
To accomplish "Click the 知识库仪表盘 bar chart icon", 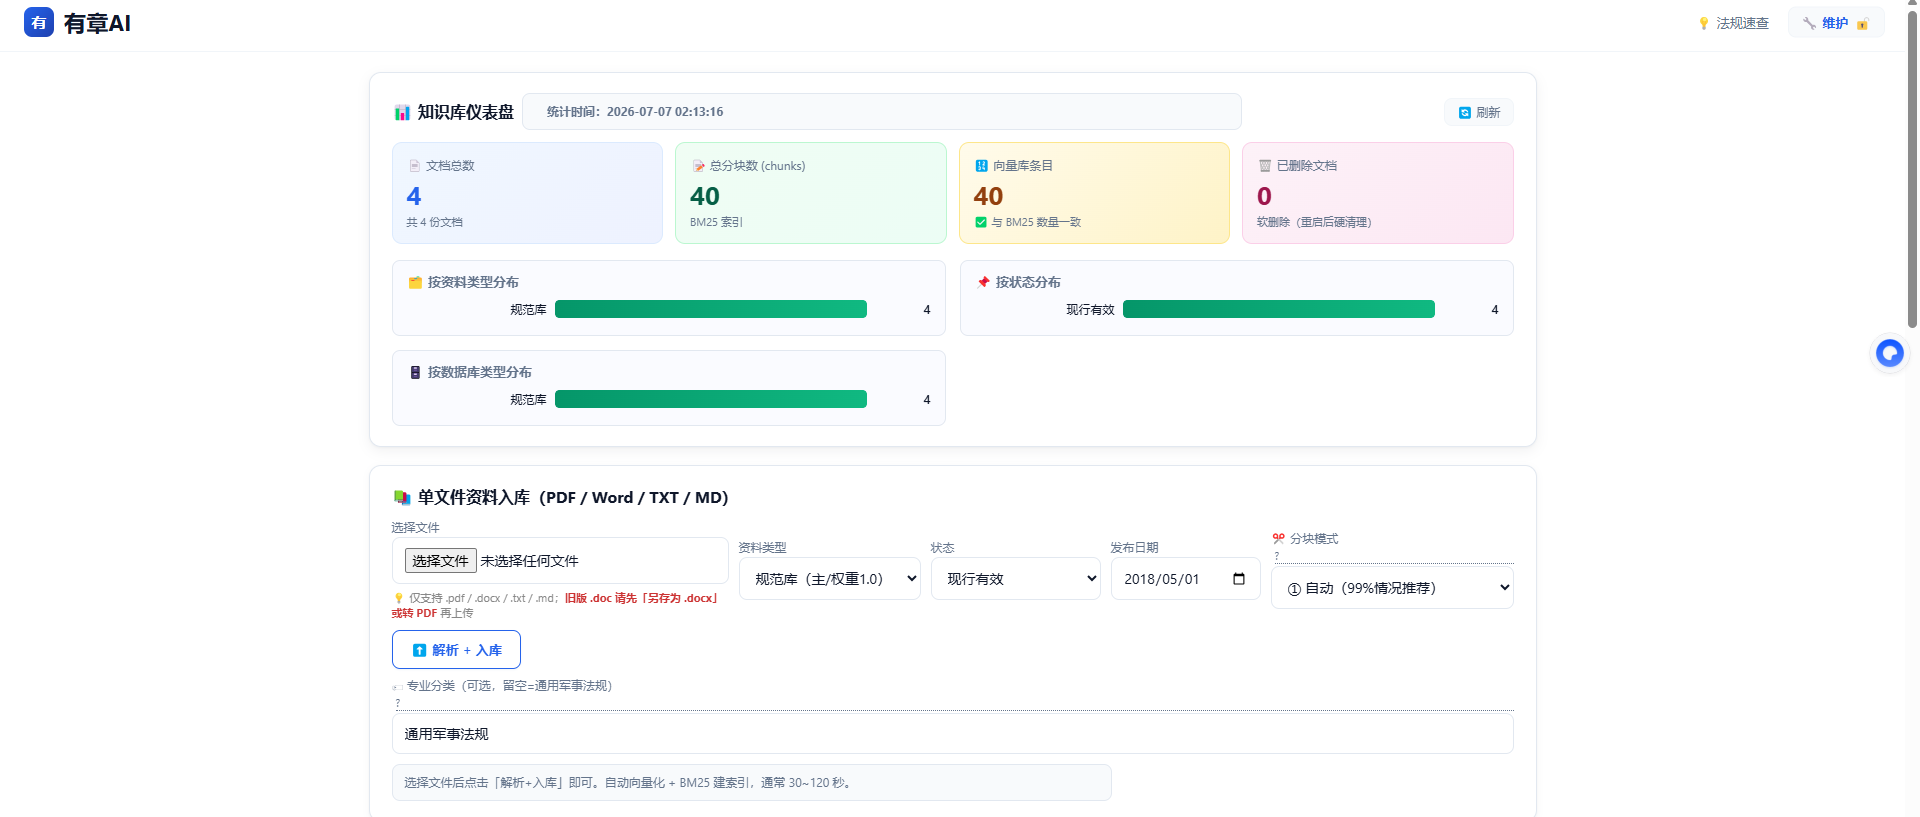I will click(x=402, y=113).
